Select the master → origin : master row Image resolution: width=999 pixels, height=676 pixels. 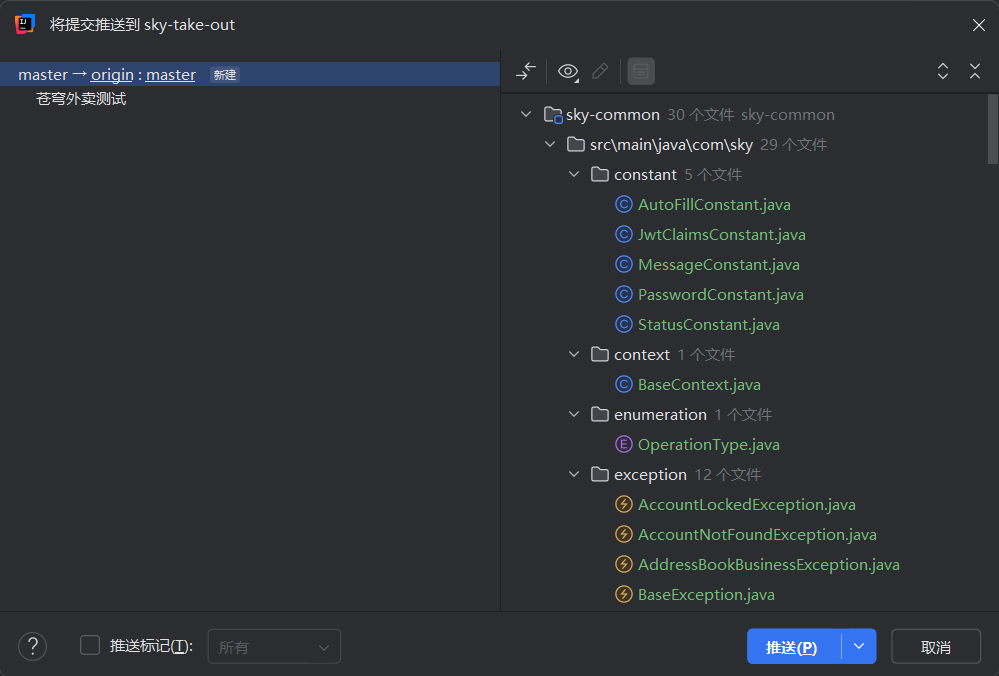click(250, 75)
